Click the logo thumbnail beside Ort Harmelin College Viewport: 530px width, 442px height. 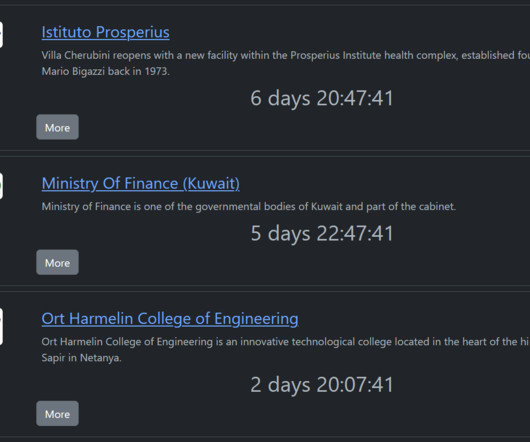point(1,326)
